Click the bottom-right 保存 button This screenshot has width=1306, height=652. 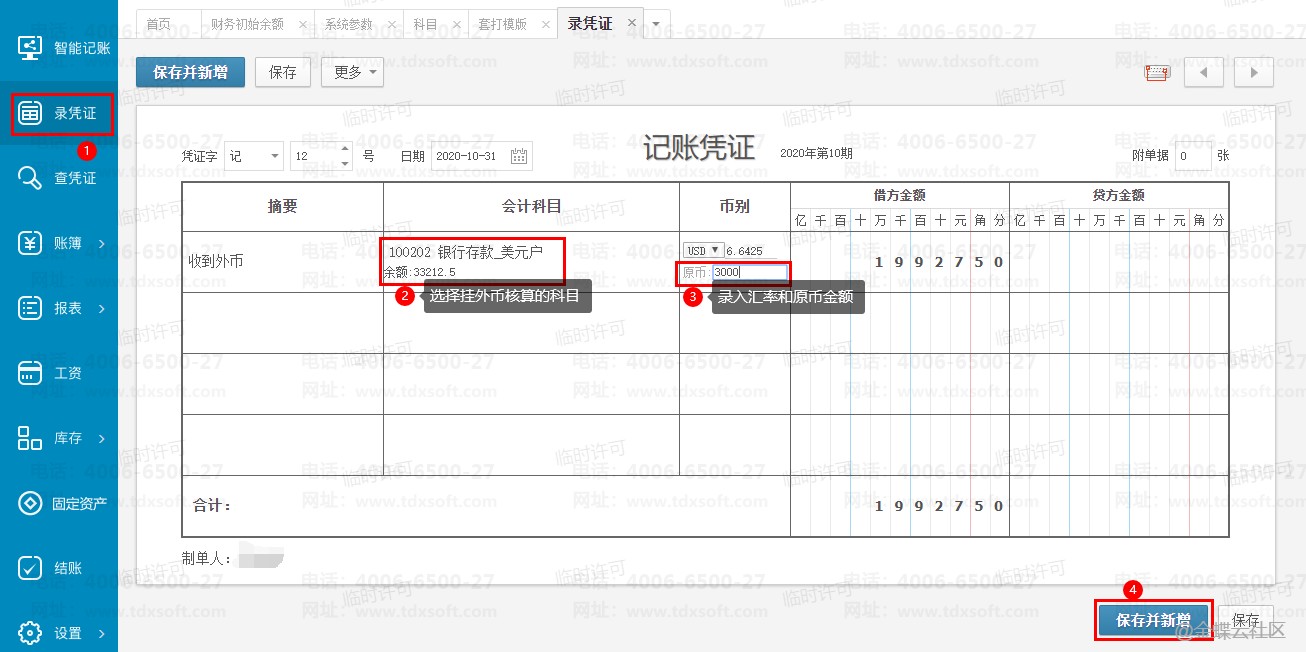click(1245, 620)
